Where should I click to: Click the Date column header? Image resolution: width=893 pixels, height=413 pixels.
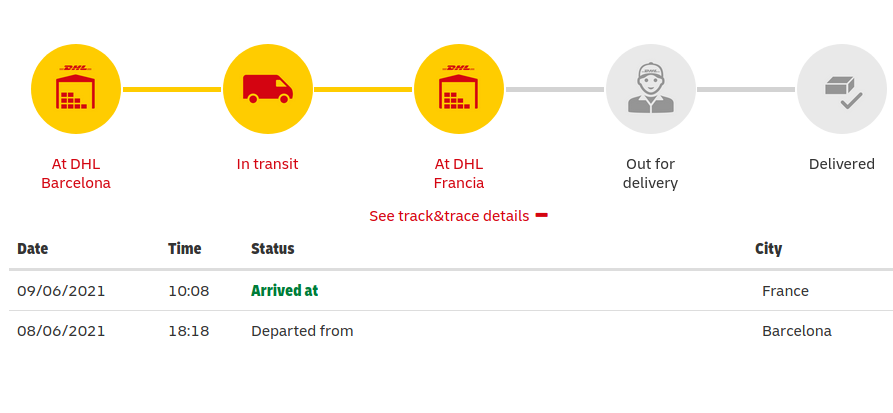pos(32,249)
